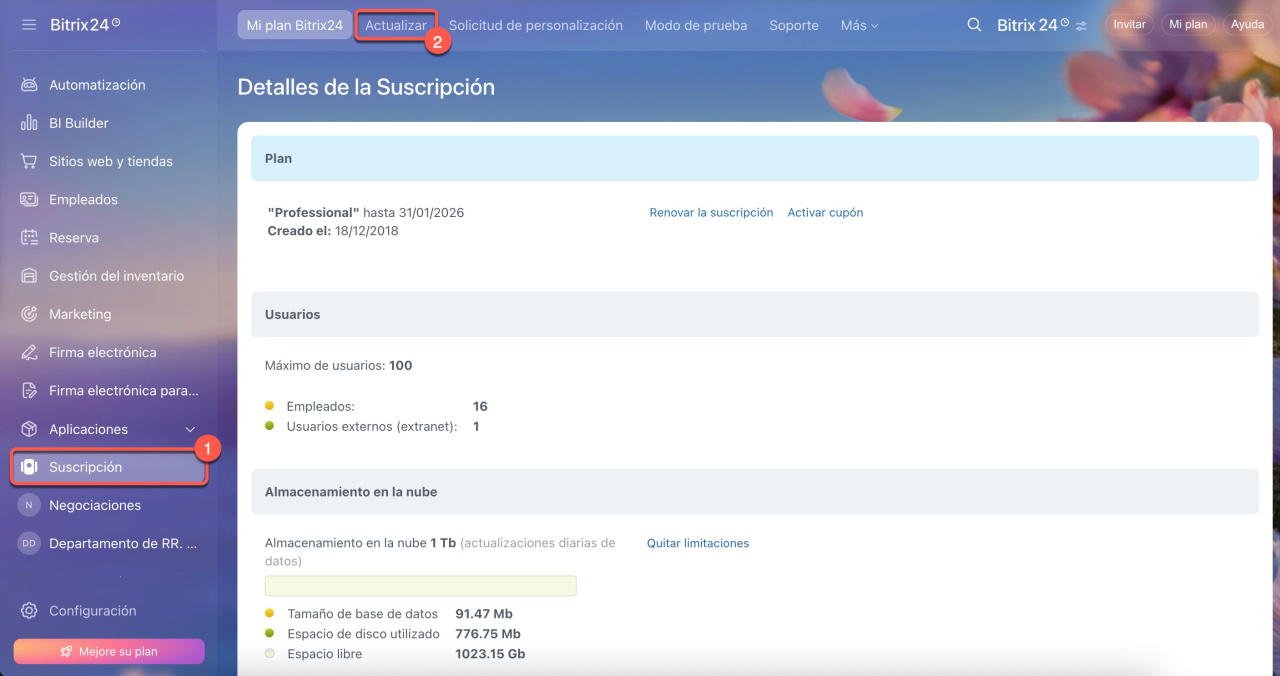Click Quitar limitaciones link

pyautogui.click(x=698, y=543)
